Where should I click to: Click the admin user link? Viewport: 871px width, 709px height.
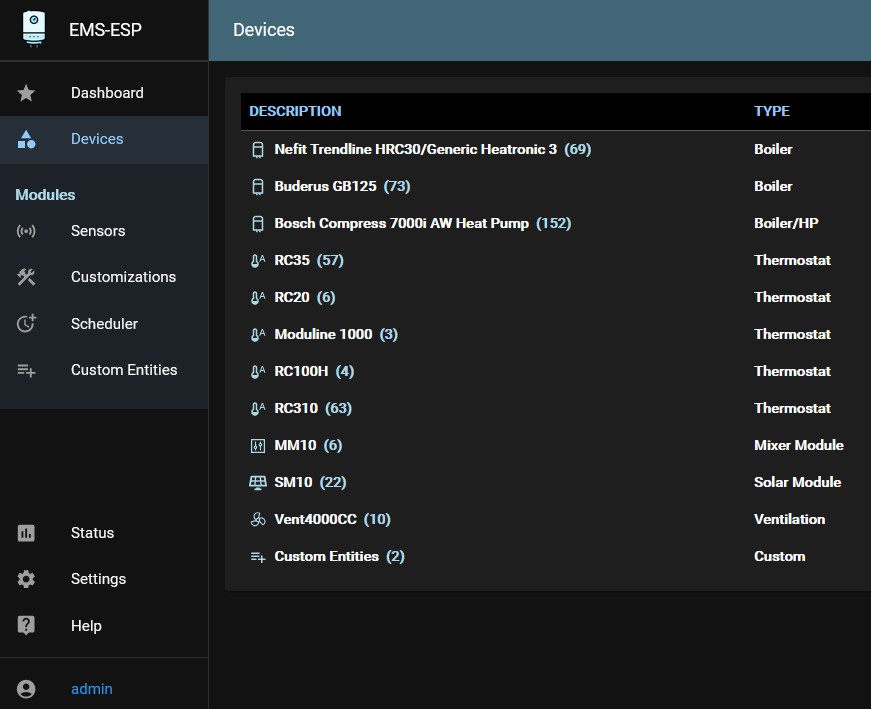pyautogui.click(x=92, y=689)
